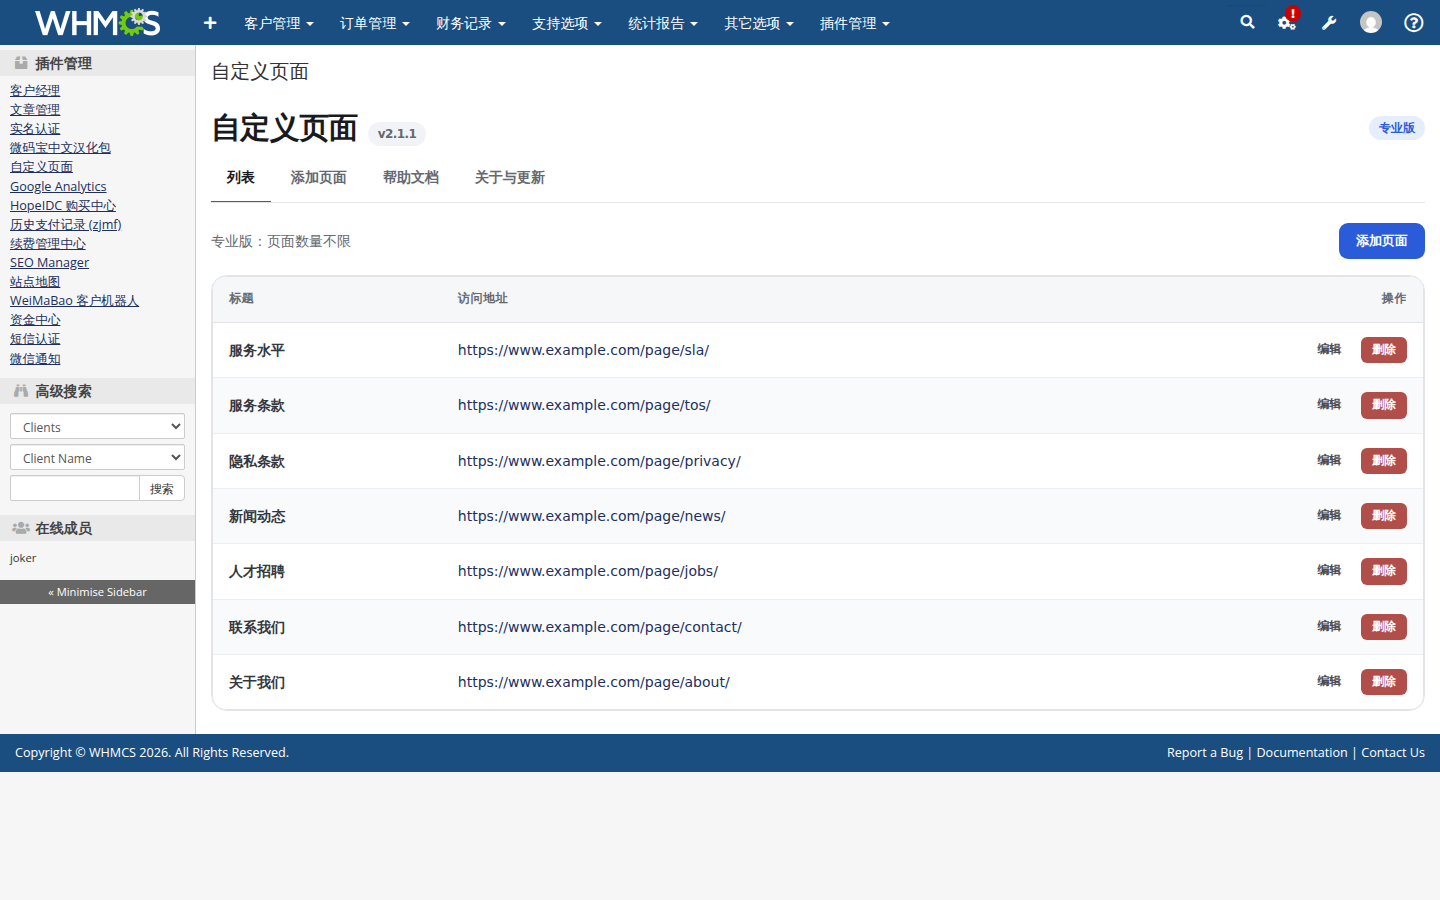Switch to the 添加页面 tab
The width and height of the screenshot is (1440, 900).
click(x=319, y=178)
